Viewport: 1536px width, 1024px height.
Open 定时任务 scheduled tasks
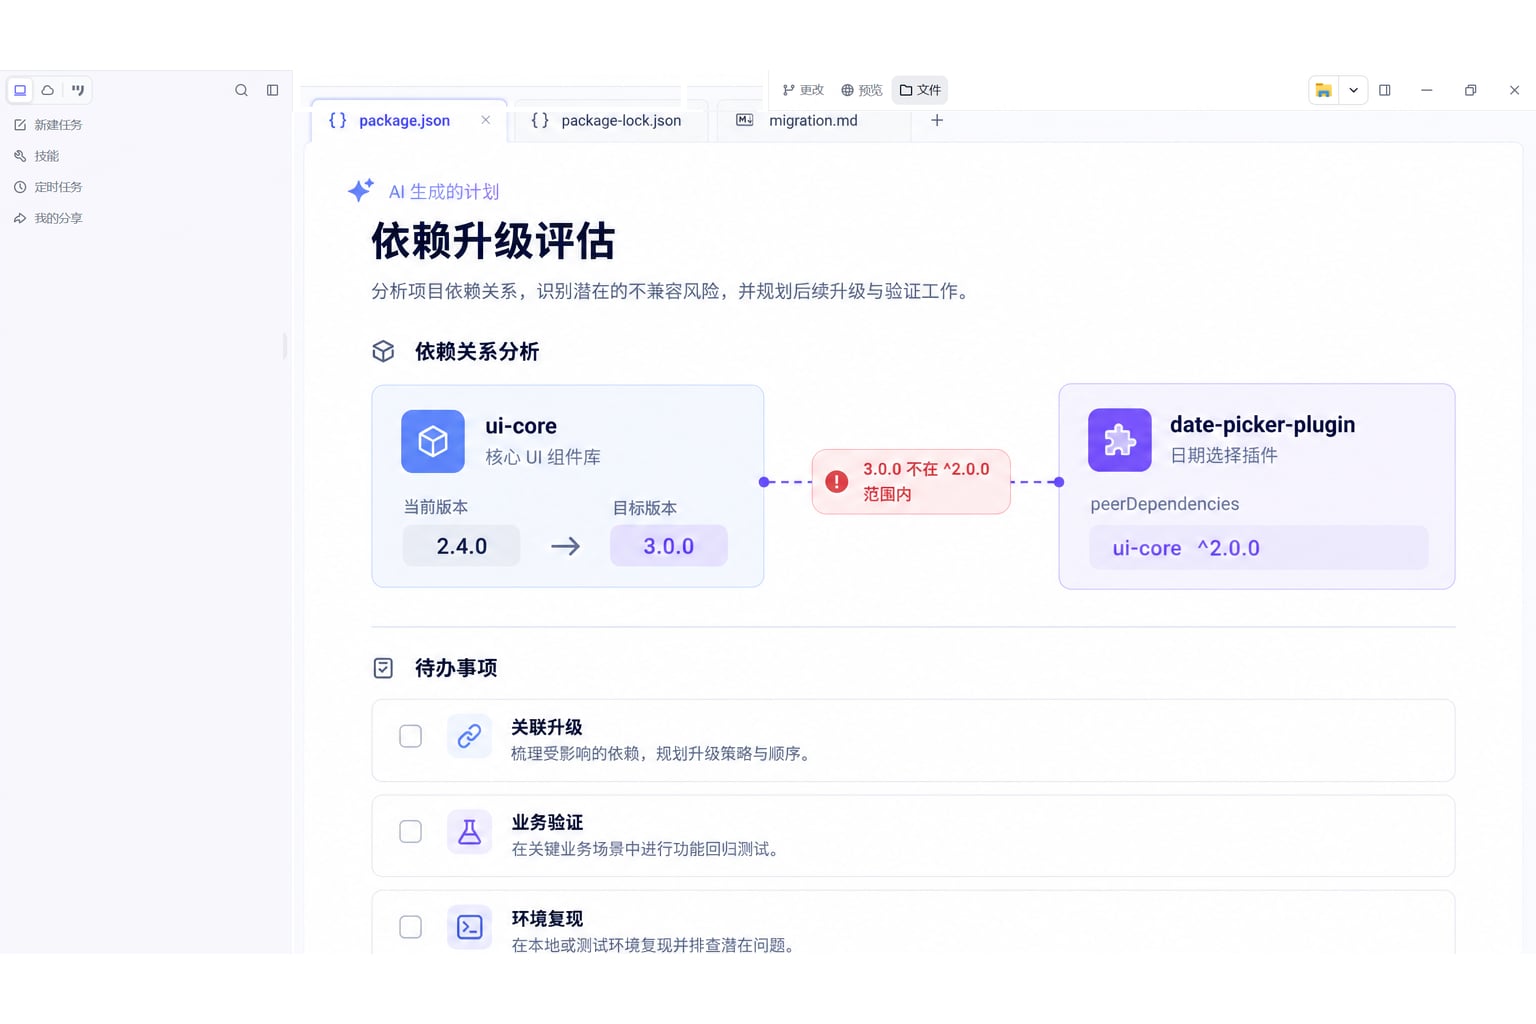coord(48,187)
